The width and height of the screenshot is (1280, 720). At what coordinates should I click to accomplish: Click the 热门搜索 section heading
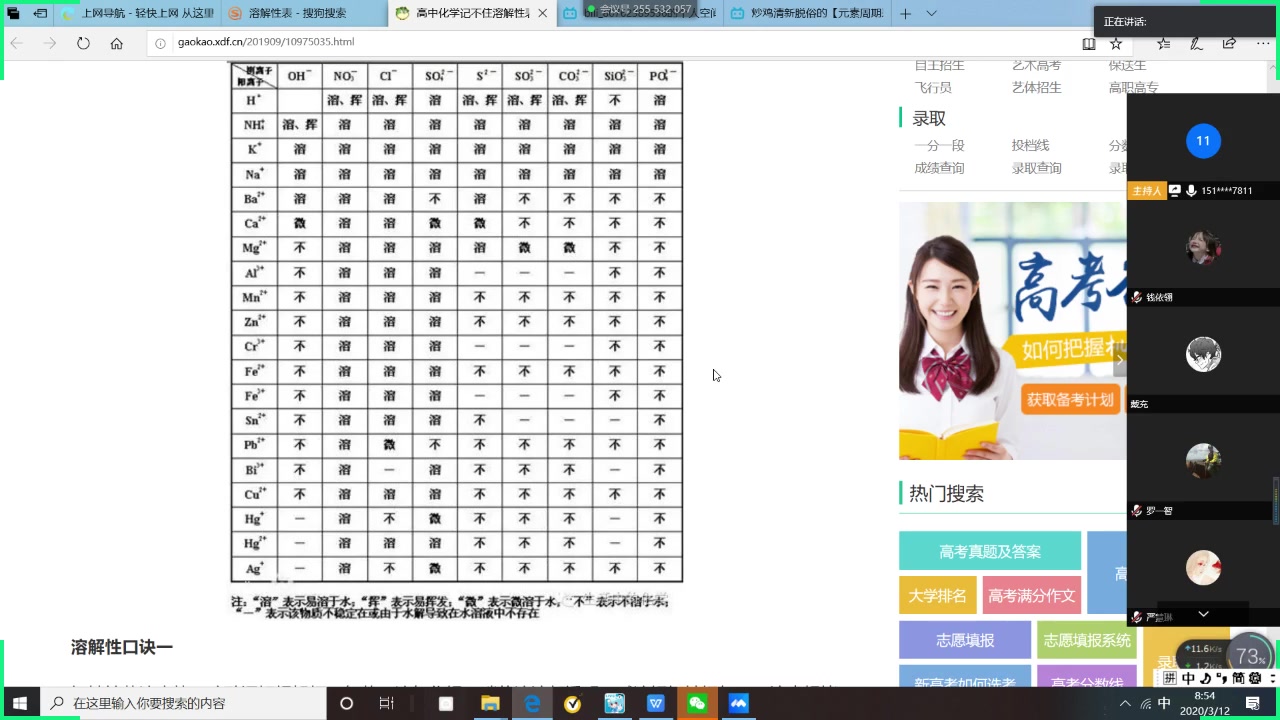[x=946, y=493]
